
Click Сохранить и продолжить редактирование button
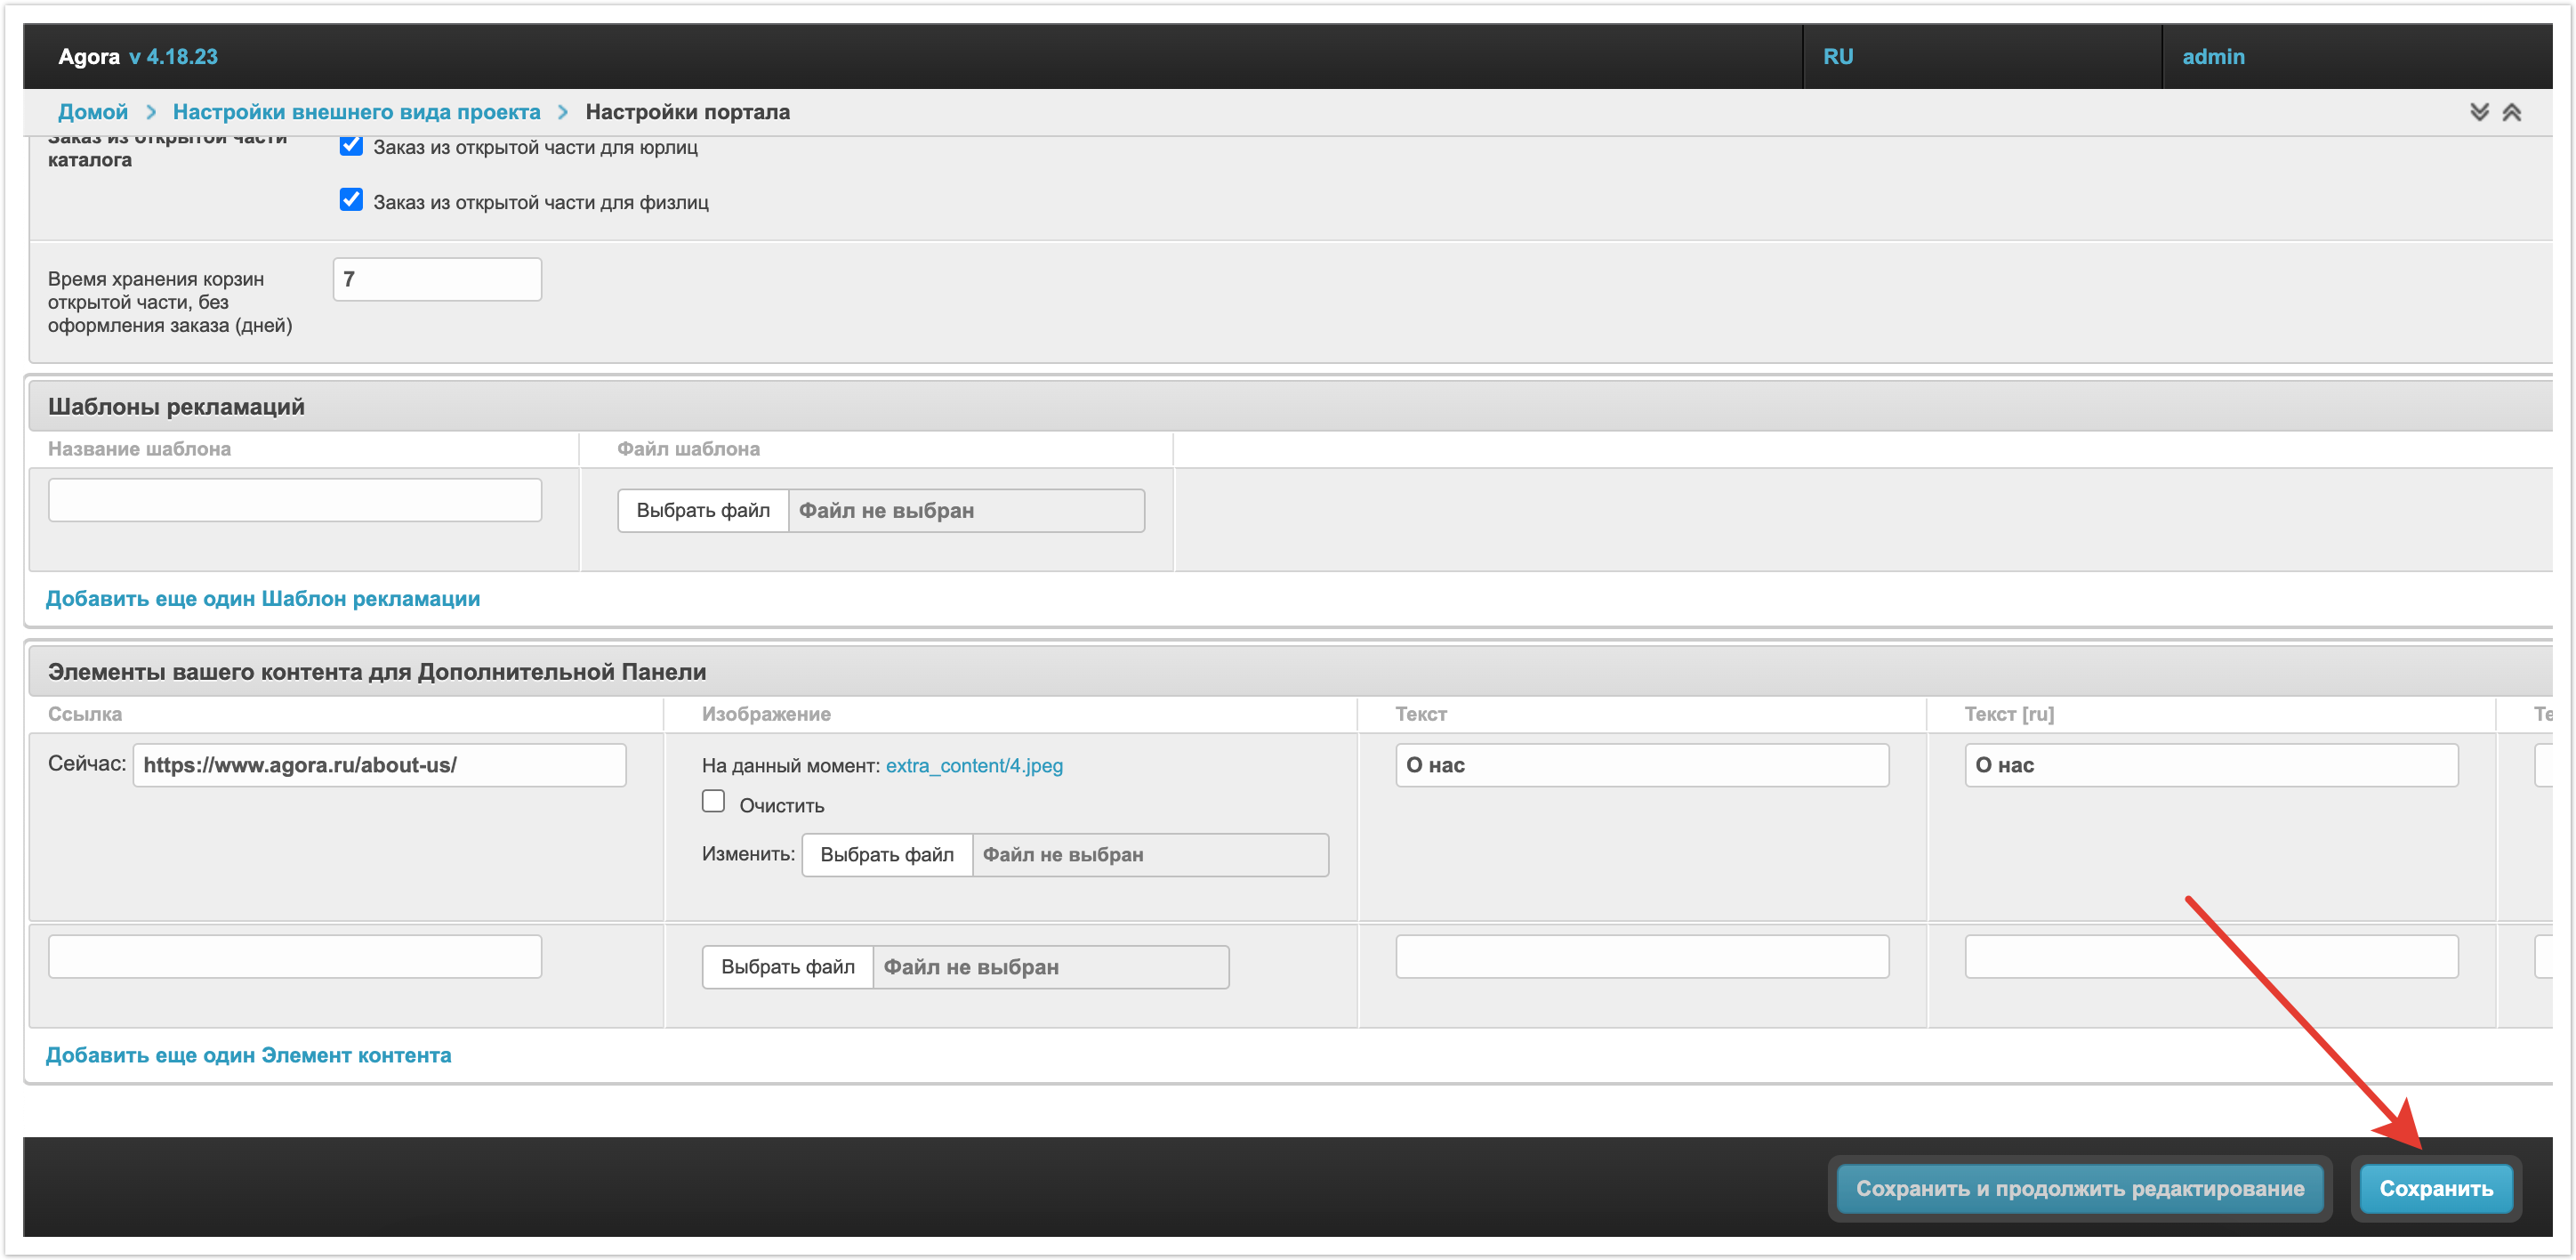click(2079, 1188)
